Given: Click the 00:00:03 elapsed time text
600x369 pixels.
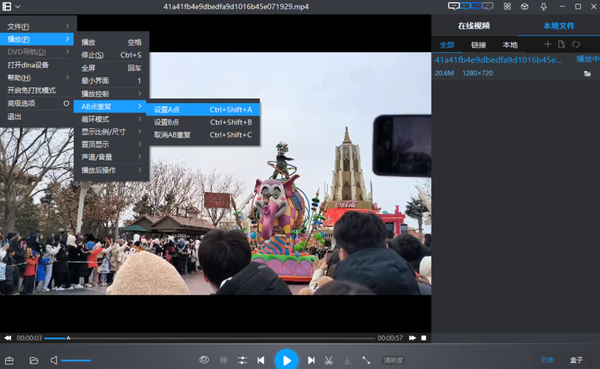Looking at the screenshot, I should pos(29,338).
